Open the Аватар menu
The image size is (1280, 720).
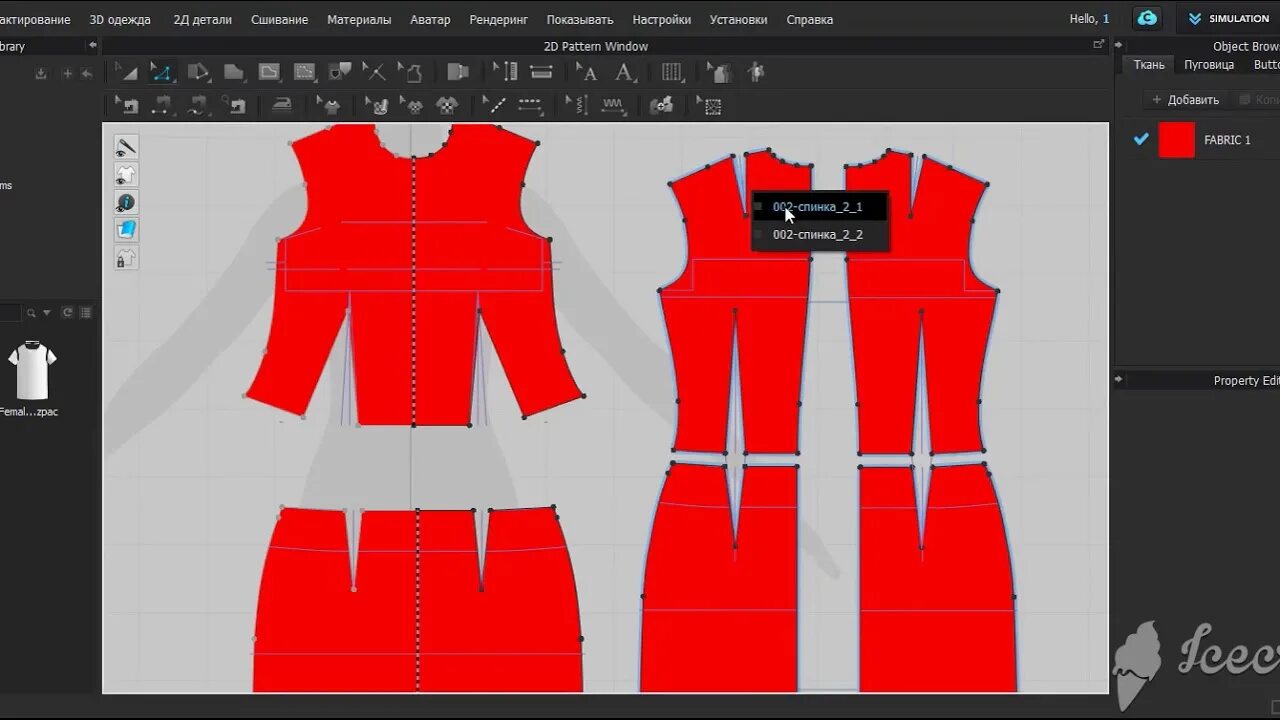[430, 19]
